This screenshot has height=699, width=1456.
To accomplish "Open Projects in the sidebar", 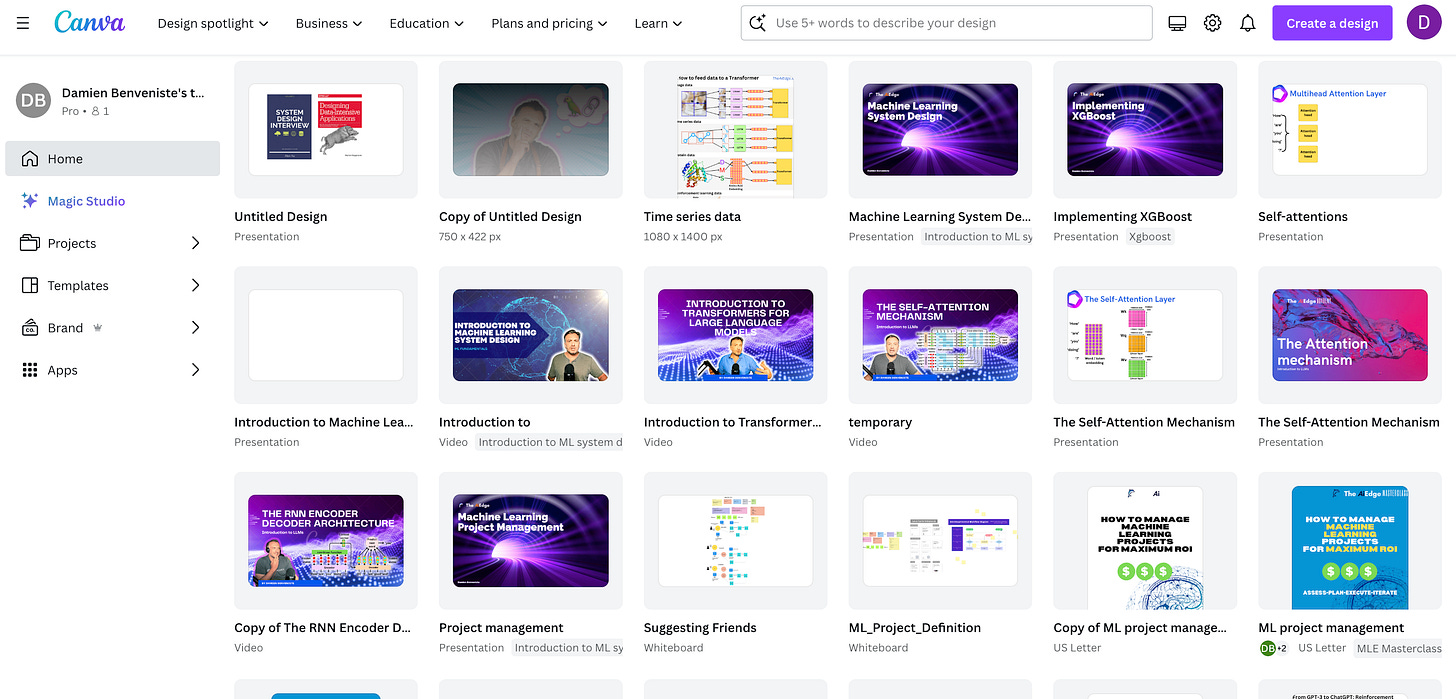I will 112,243.
